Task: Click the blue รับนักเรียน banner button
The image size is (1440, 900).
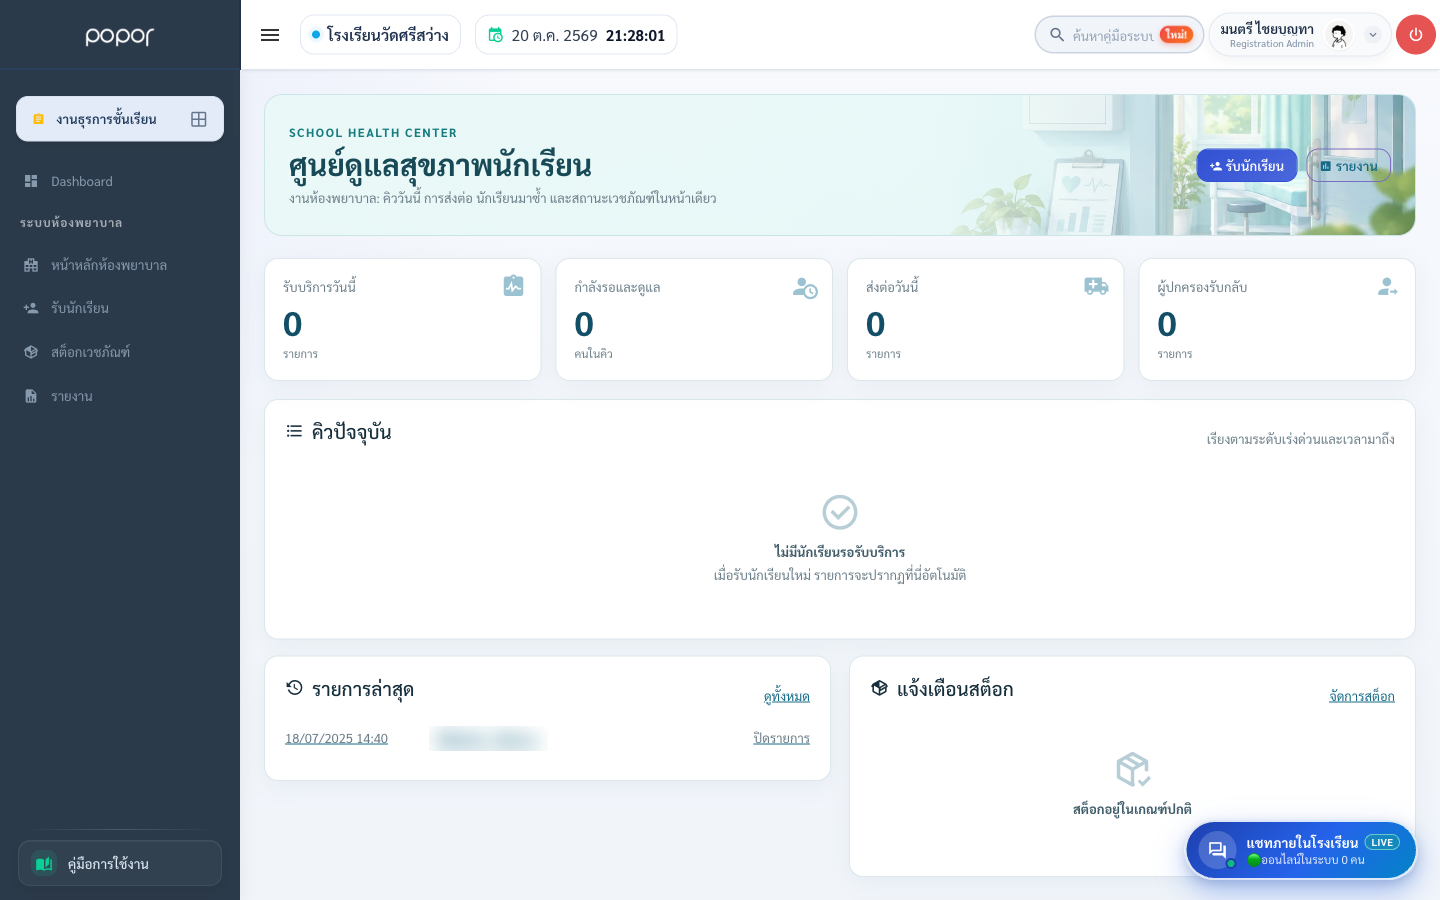Action: (x=1247, y=166)
